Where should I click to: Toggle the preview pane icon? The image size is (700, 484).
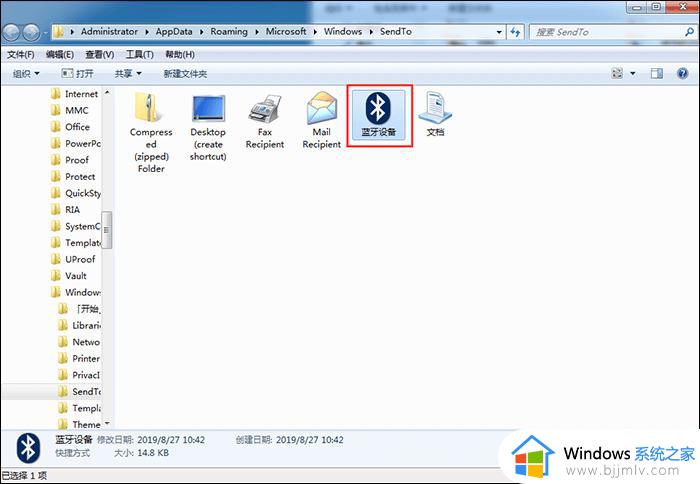click(657, 73)
